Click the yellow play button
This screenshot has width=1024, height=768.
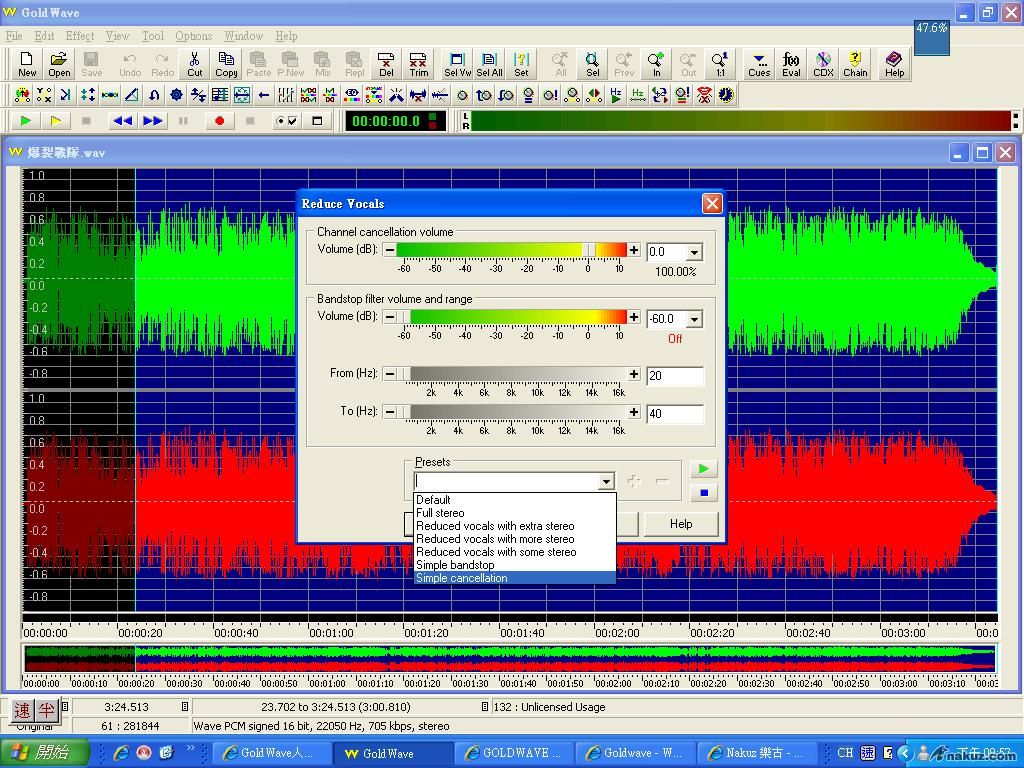click(56, 121)
